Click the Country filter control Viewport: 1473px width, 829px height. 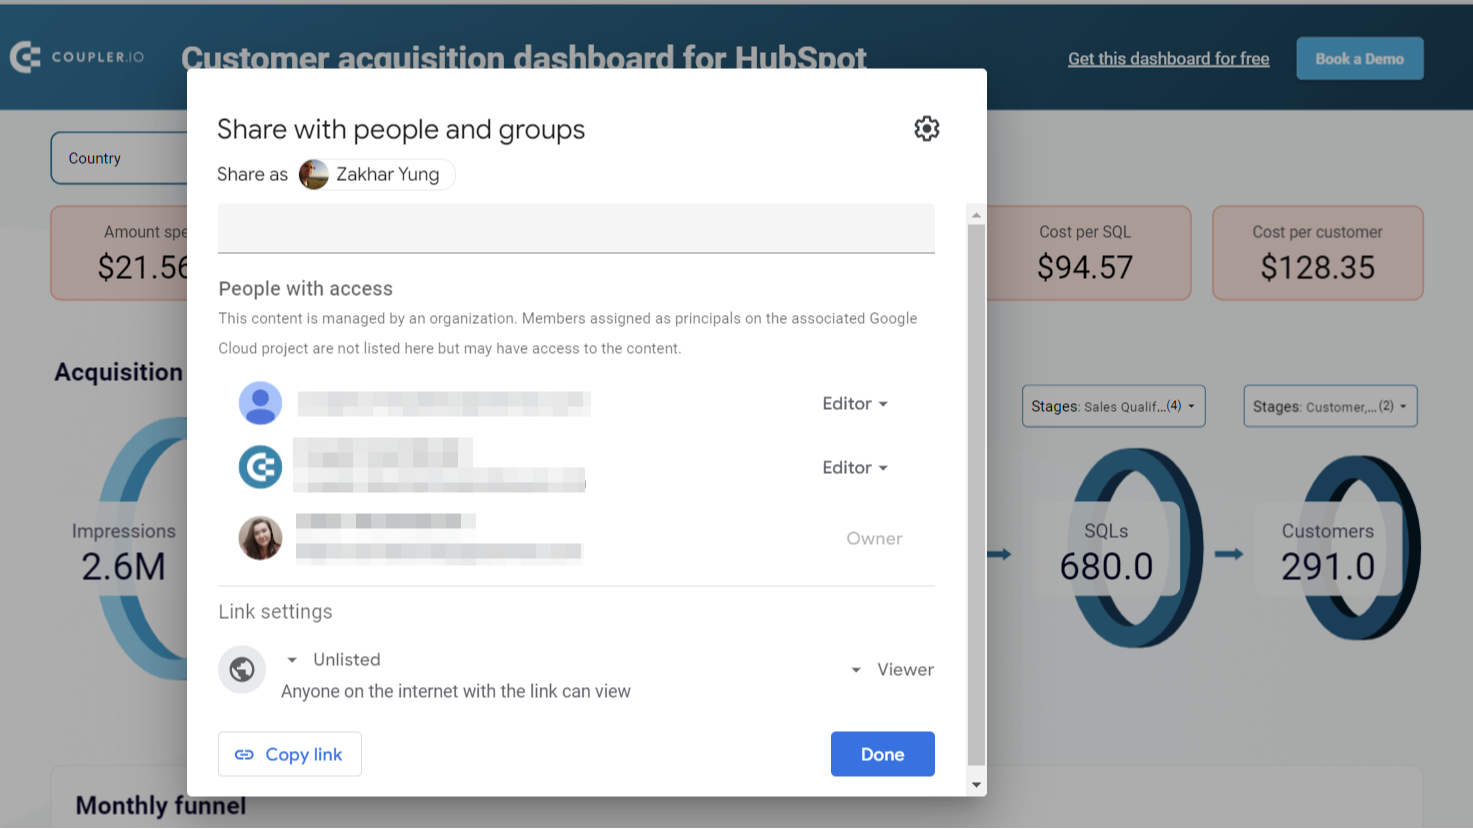pyautogui.click(x=119, y=158)
